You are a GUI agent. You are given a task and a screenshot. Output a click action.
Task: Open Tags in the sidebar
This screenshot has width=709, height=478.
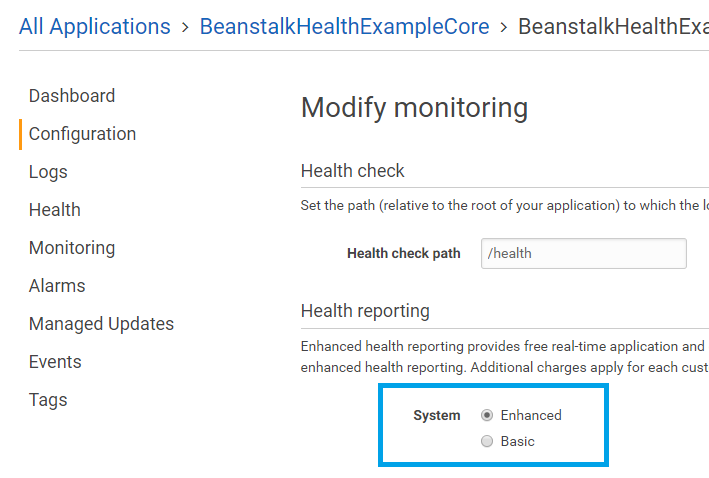click(x=48, y=400)
